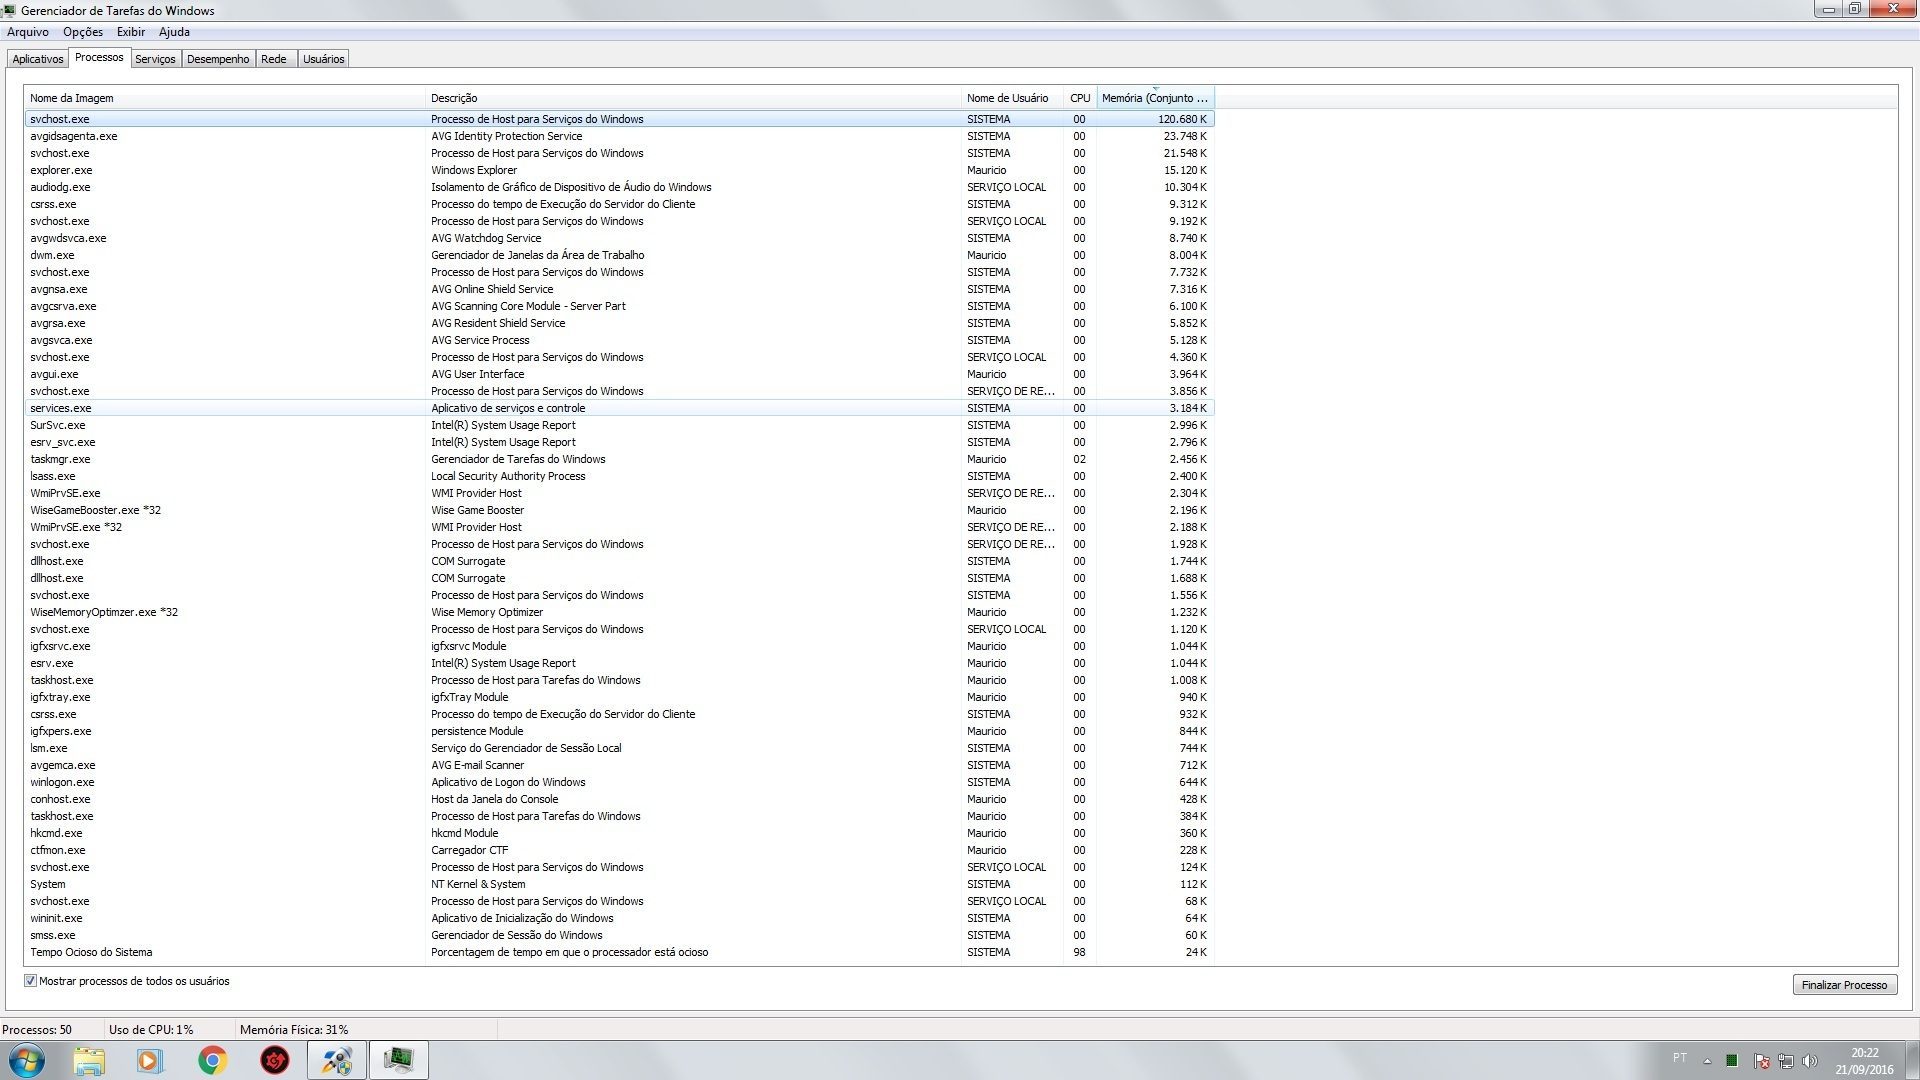
Task: Sort by Nome da Imagem column header
Action: 225,98
